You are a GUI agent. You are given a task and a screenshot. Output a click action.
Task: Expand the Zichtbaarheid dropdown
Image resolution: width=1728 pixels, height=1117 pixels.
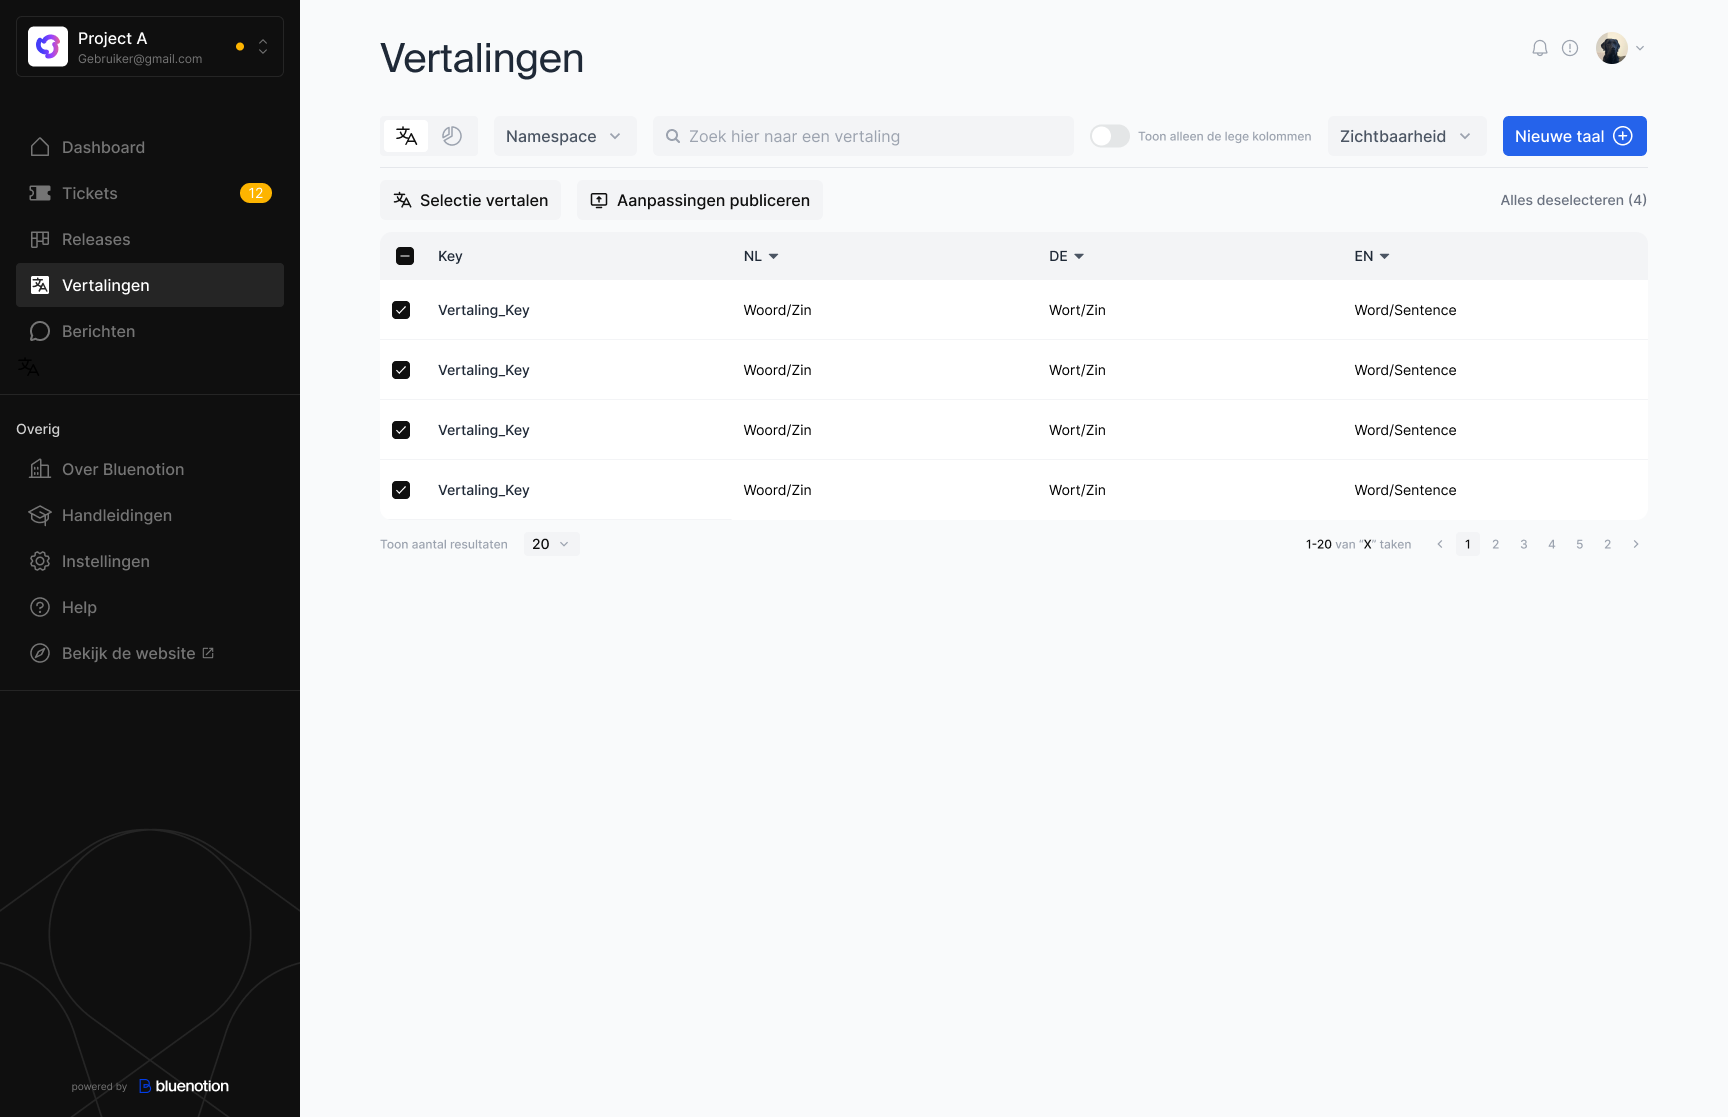tap(1406, 136)
